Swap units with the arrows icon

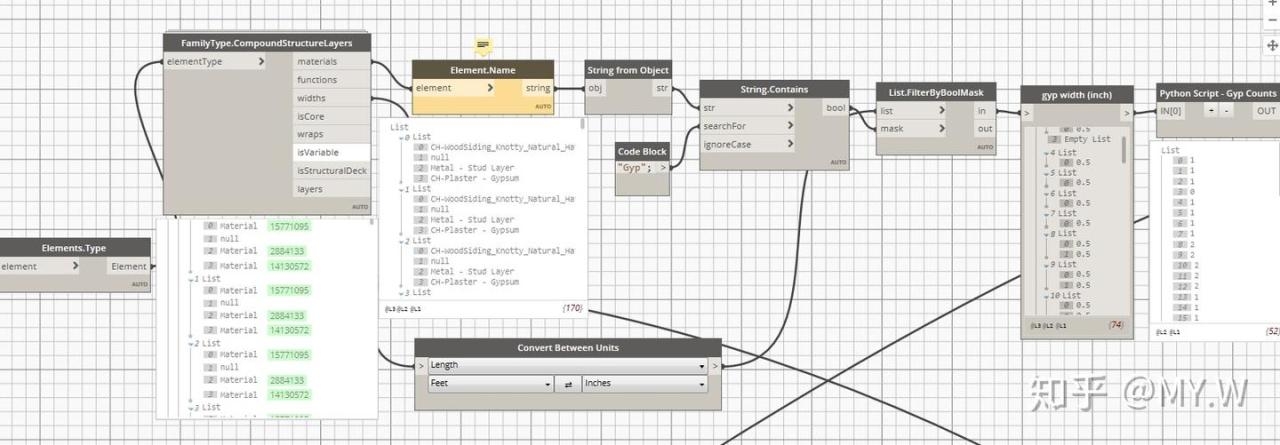click(568, 384)
